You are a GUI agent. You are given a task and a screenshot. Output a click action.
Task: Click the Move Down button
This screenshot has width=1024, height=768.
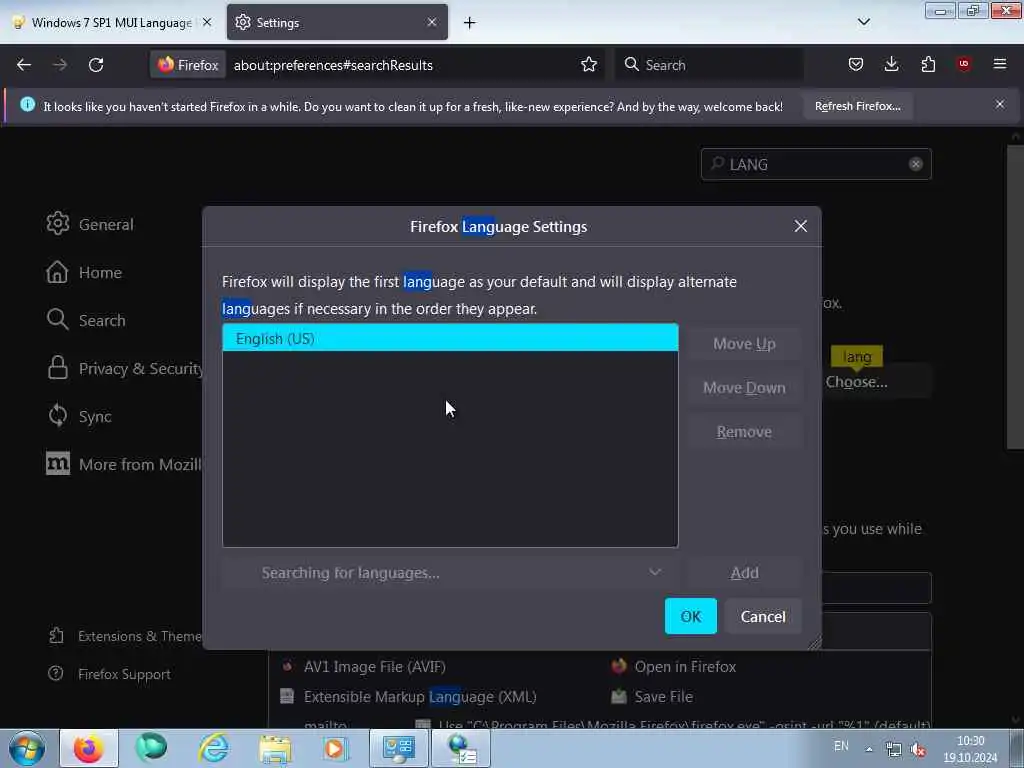(x=744, y=388)
